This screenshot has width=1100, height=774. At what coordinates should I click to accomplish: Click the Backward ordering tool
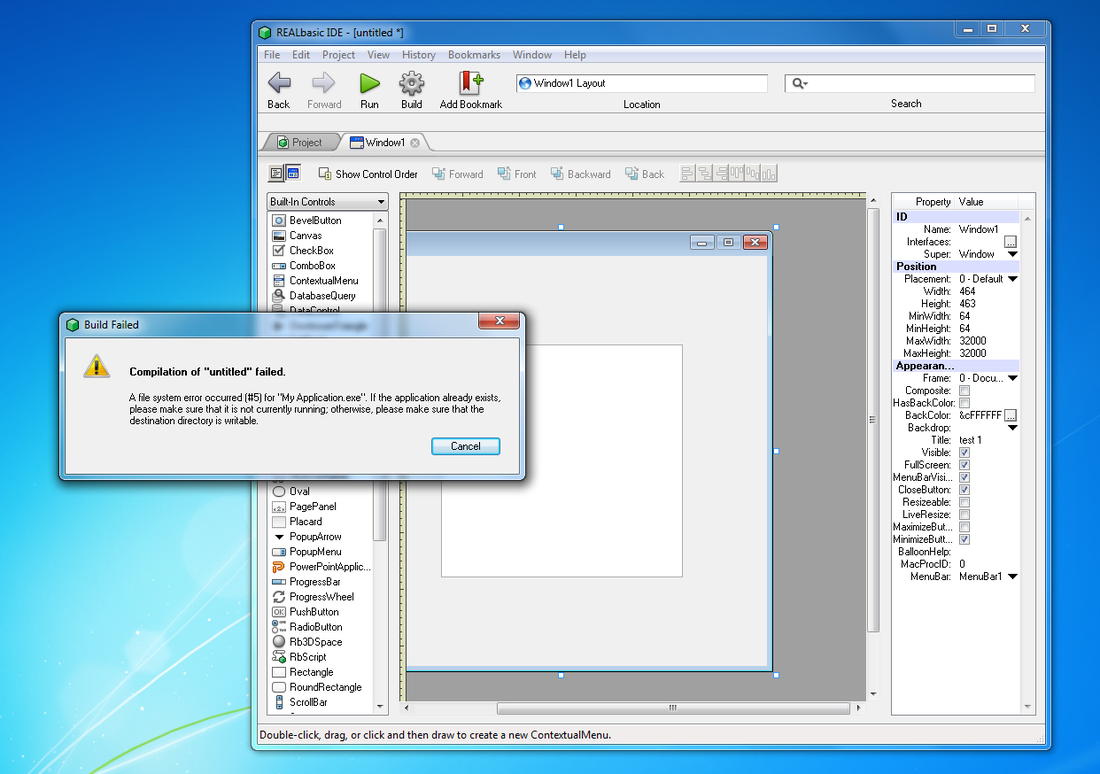[581, 174]
